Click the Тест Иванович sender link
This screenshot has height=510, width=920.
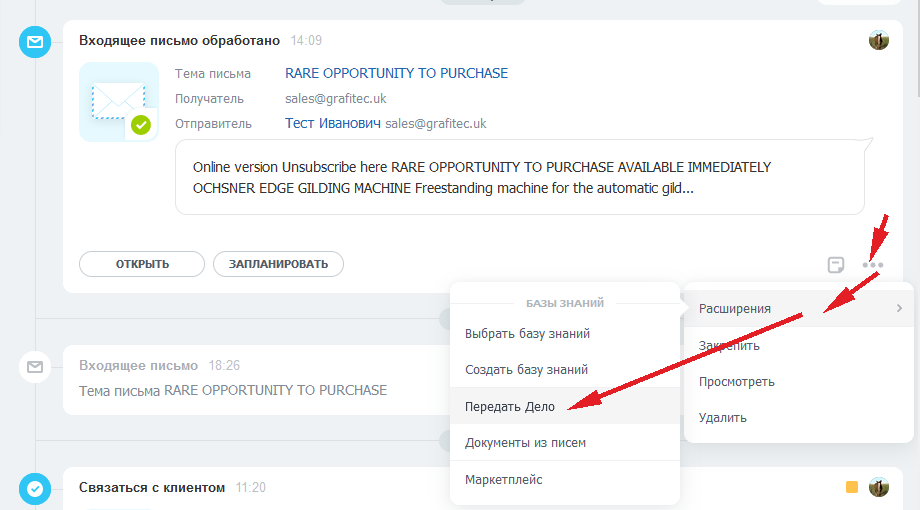(x=333, y=123)
